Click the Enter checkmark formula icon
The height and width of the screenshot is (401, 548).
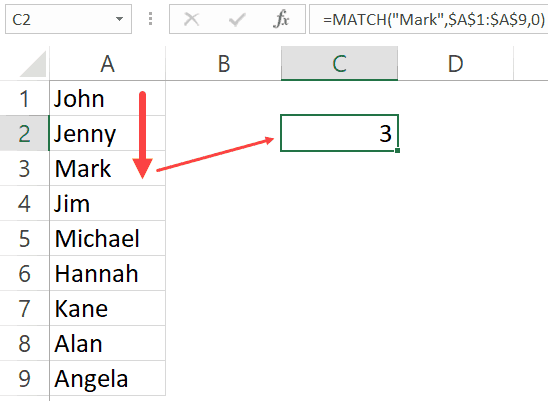click(237, 19)
